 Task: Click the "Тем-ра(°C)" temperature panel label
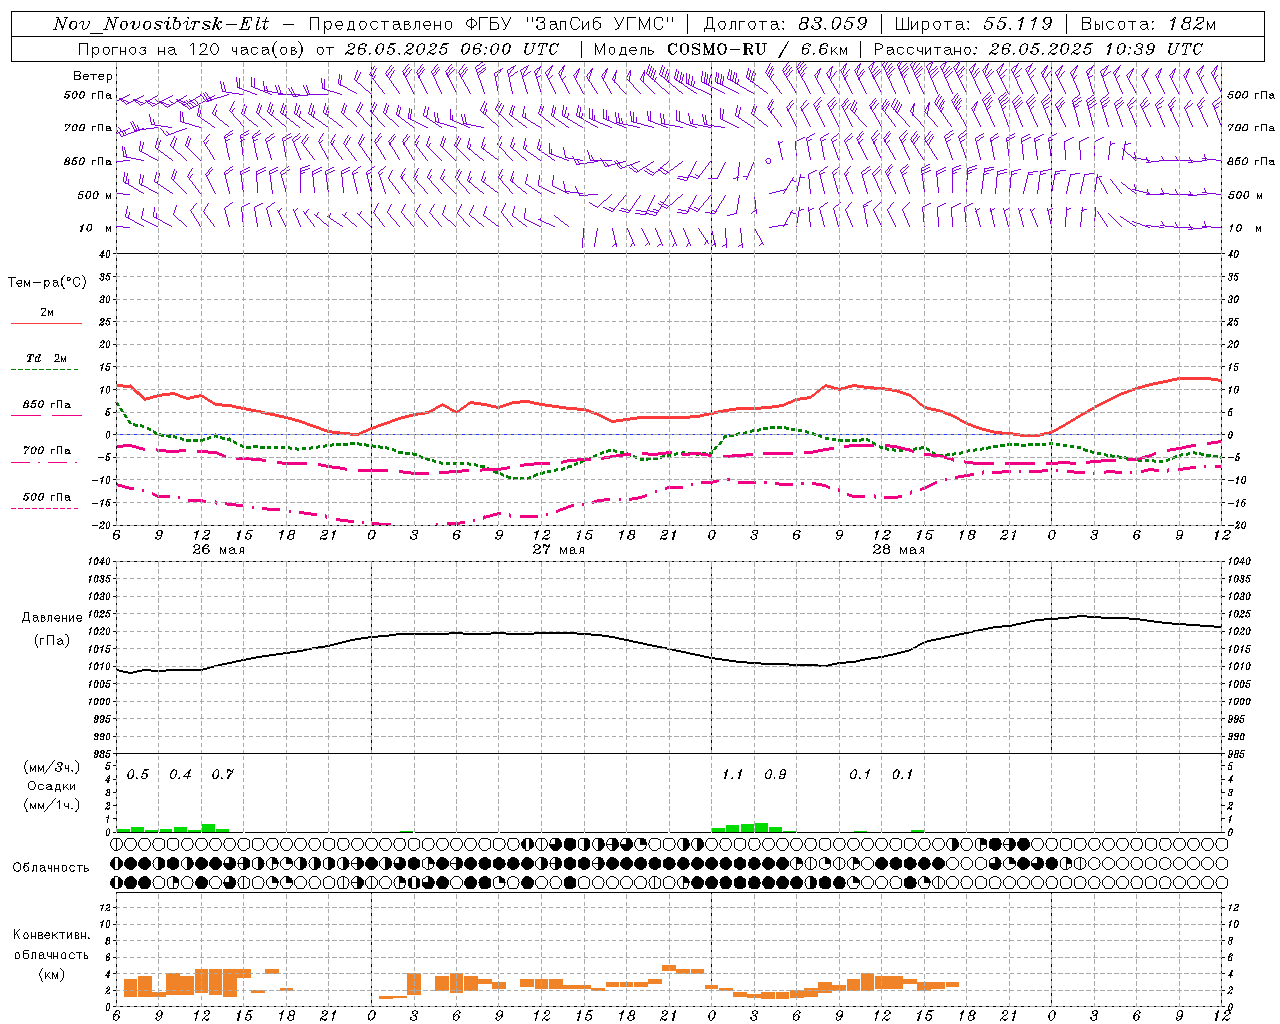(x=47, y=283)
